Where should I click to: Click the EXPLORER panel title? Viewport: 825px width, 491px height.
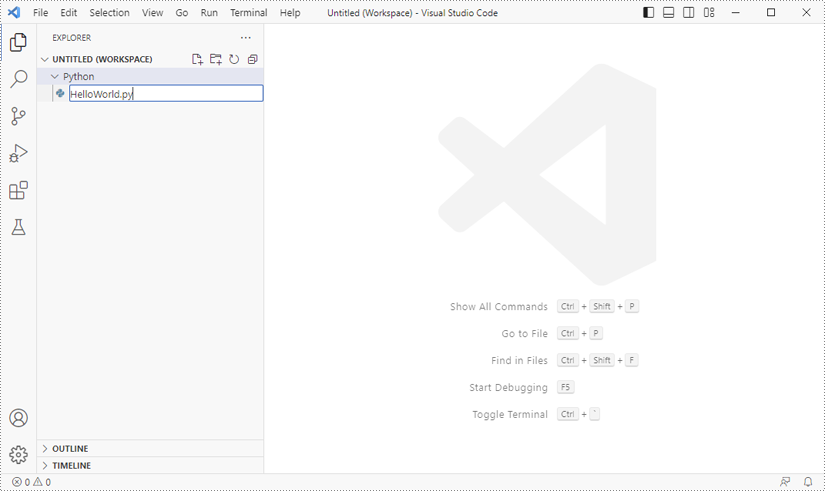pos(72,38)
